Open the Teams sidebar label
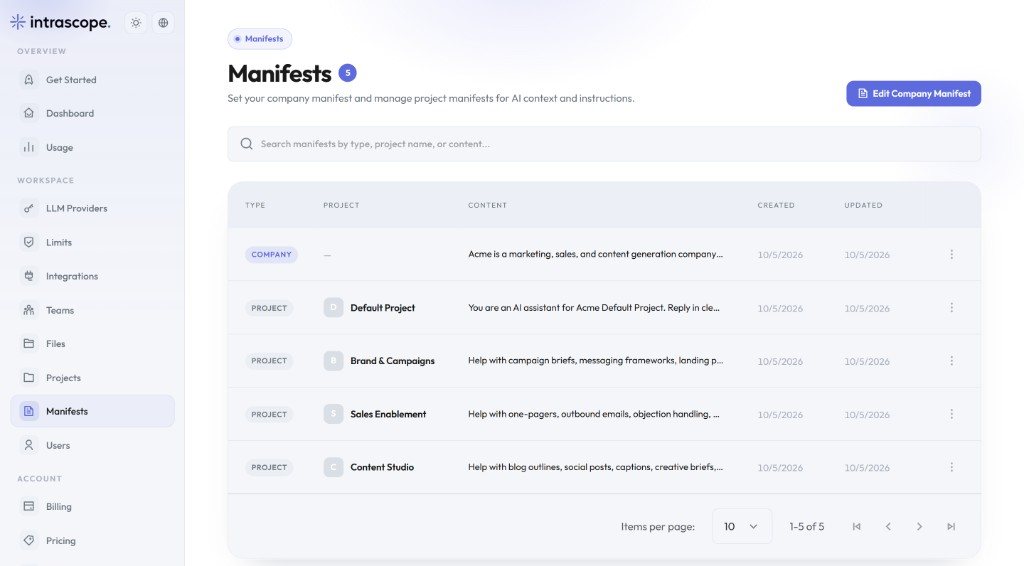The height and width of the screenshot is (566, 1024). 60,310
